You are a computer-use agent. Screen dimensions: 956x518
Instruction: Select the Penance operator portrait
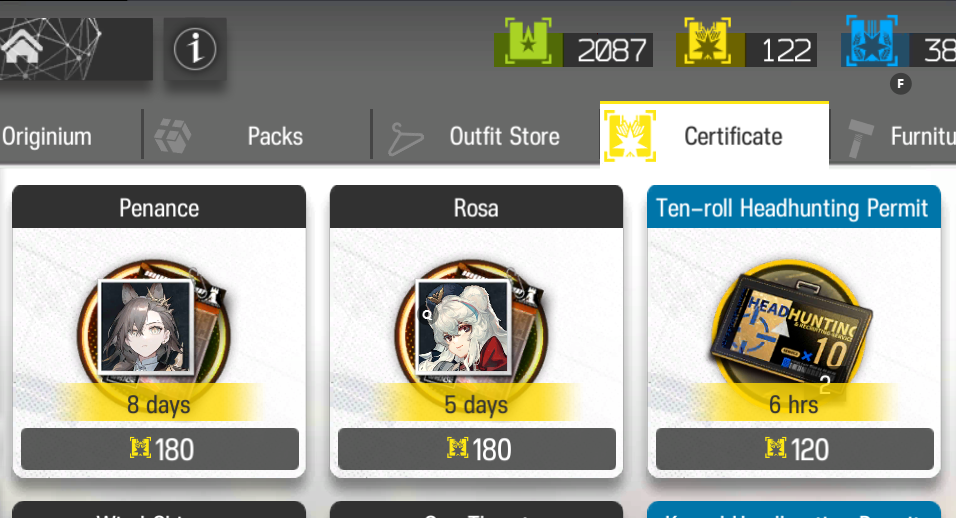(146, 326)
